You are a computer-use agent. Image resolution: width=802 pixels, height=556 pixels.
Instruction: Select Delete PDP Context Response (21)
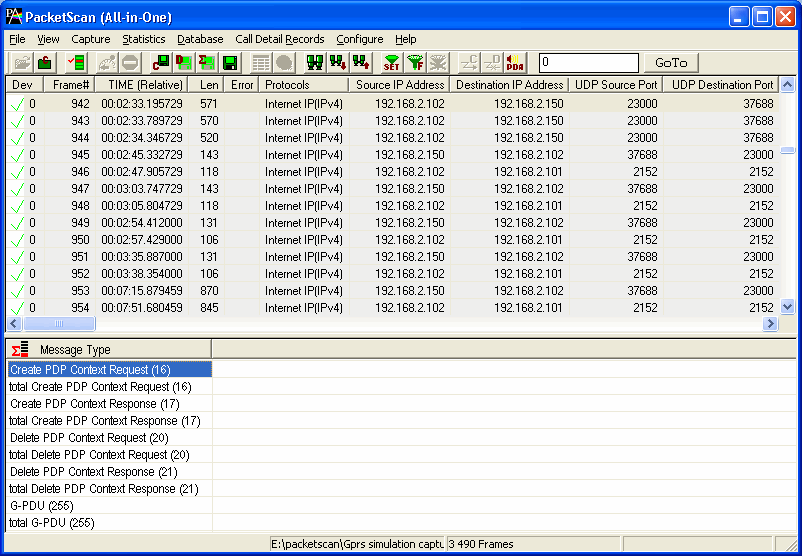[x=109, y=472]
